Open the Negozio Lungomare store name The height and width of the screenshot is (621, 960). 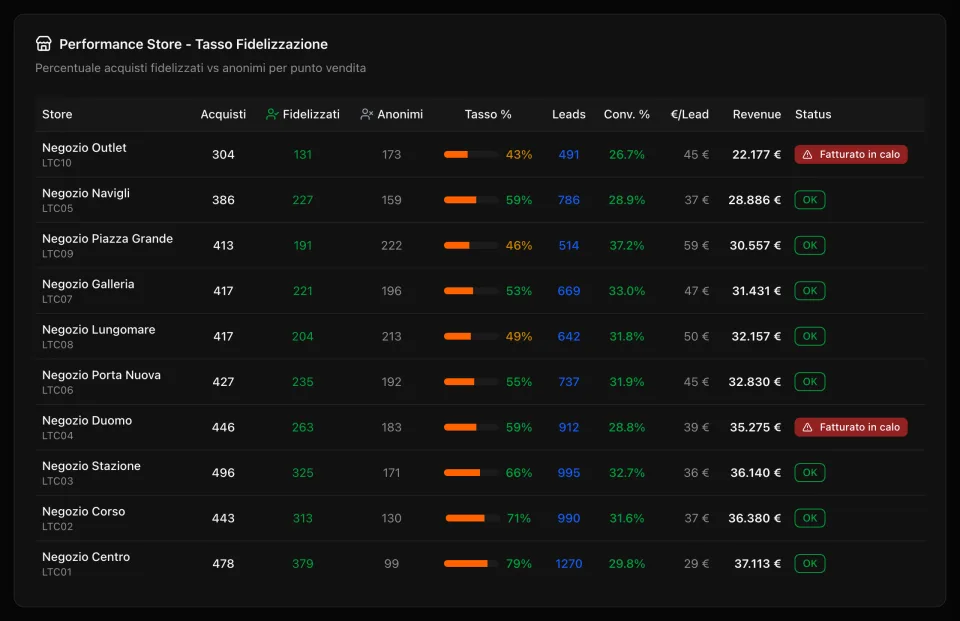(99, 329)
